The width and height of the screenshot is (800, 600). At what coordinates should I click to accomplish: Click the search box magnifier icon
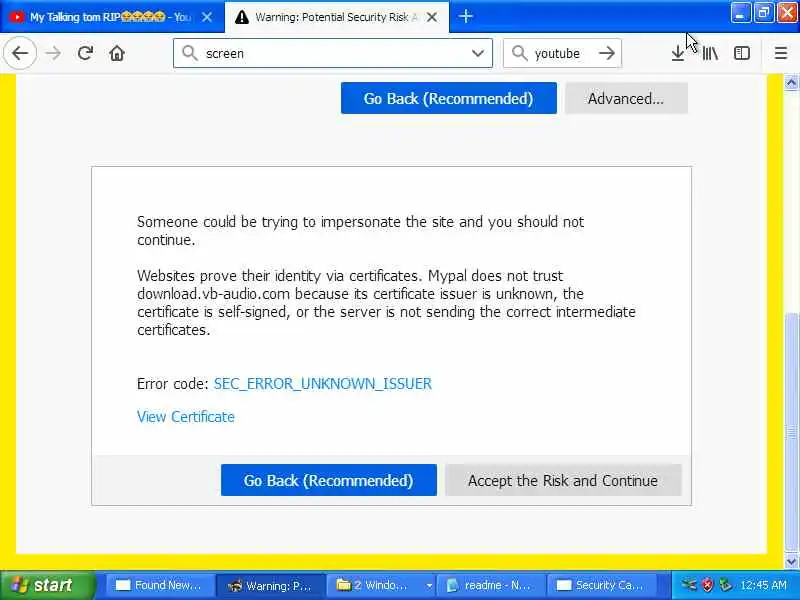coord(519,53)
